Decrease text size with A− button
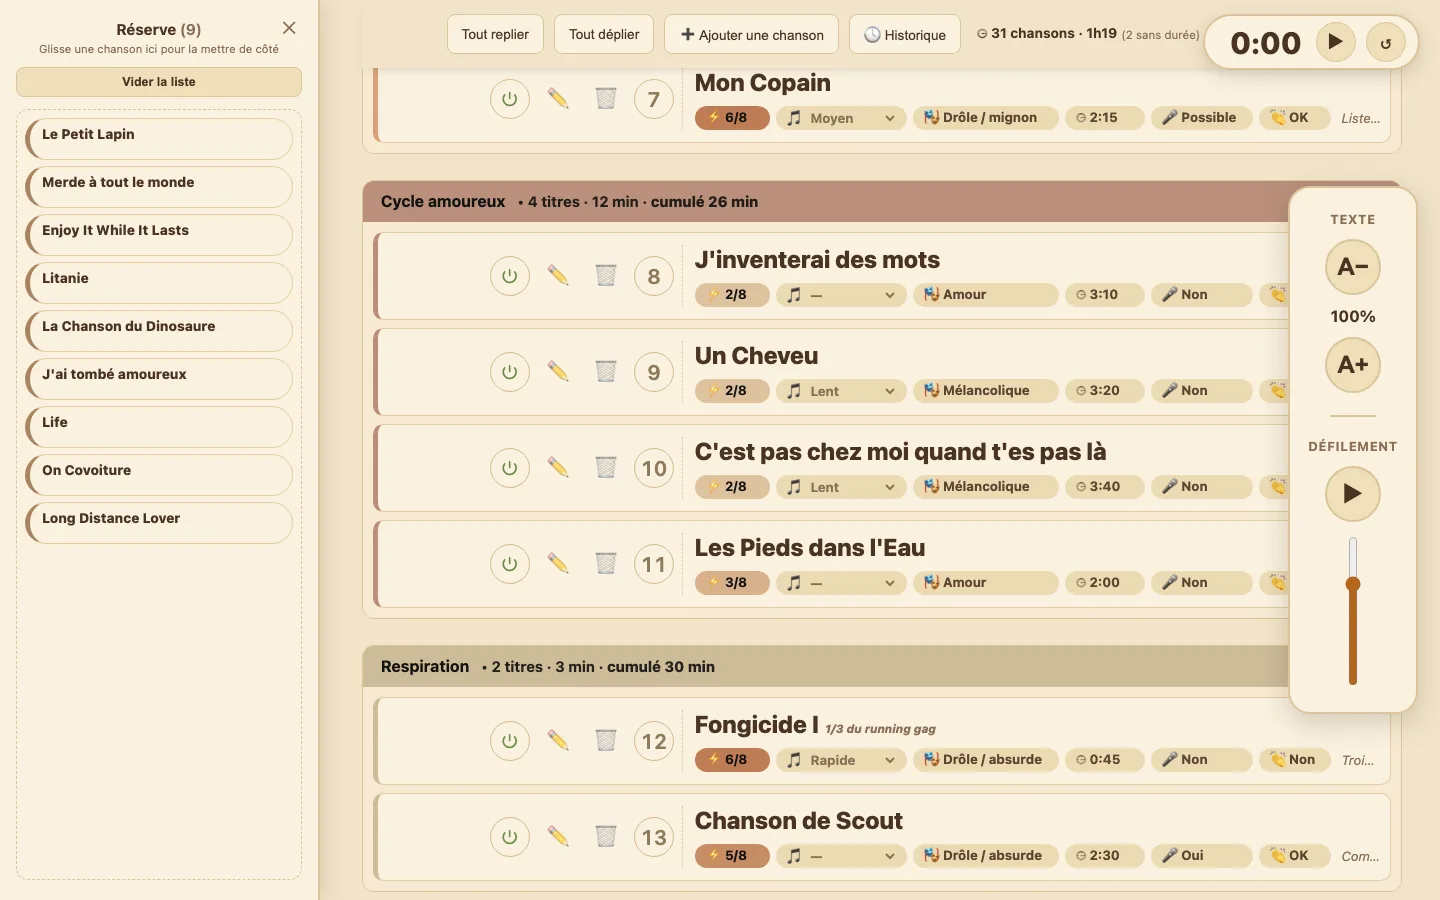The width and height of the screenshot is (1440, 900). click(1353, 267)
